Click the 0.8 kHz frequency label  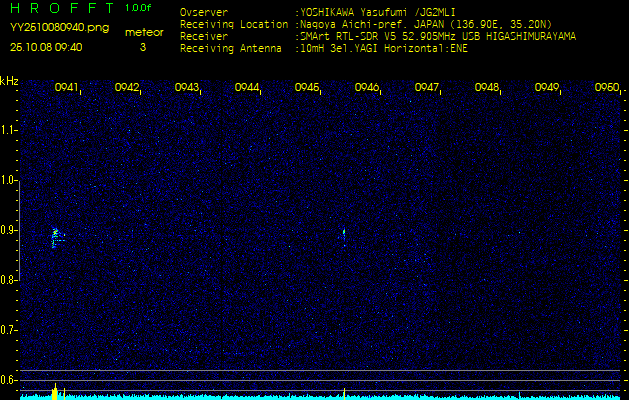8,280
